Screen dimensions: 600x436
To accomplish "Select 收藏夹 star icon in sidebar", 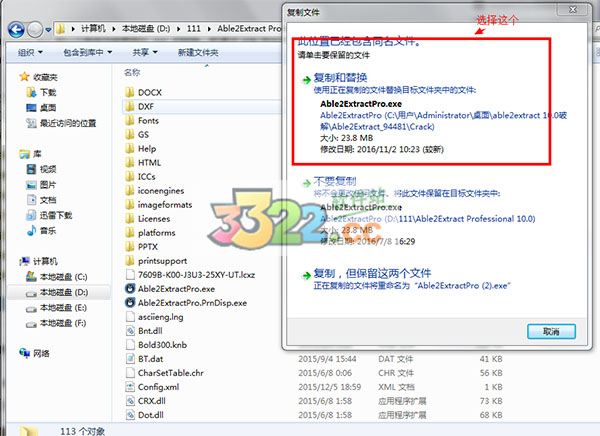I will click(x=24, y=77).
